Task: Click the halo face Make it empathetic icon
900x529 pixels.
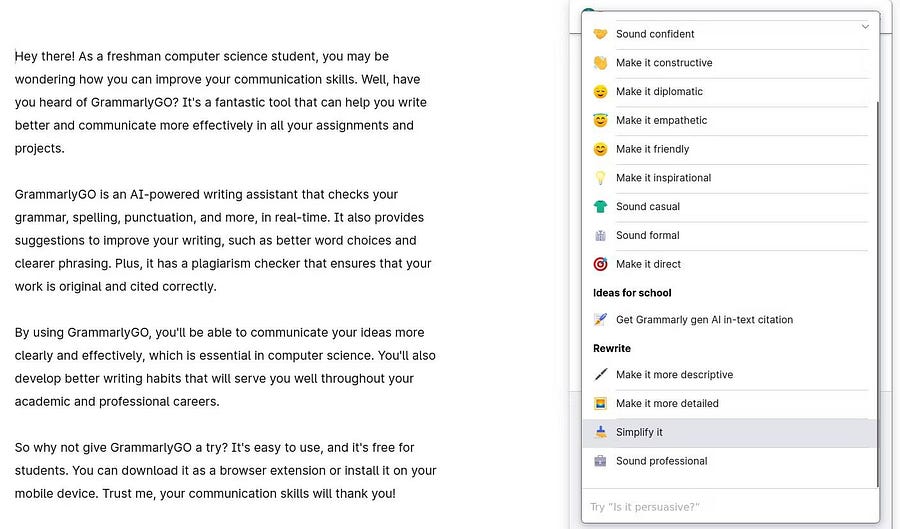Action: pyautogui.click(x=600, y=121)
